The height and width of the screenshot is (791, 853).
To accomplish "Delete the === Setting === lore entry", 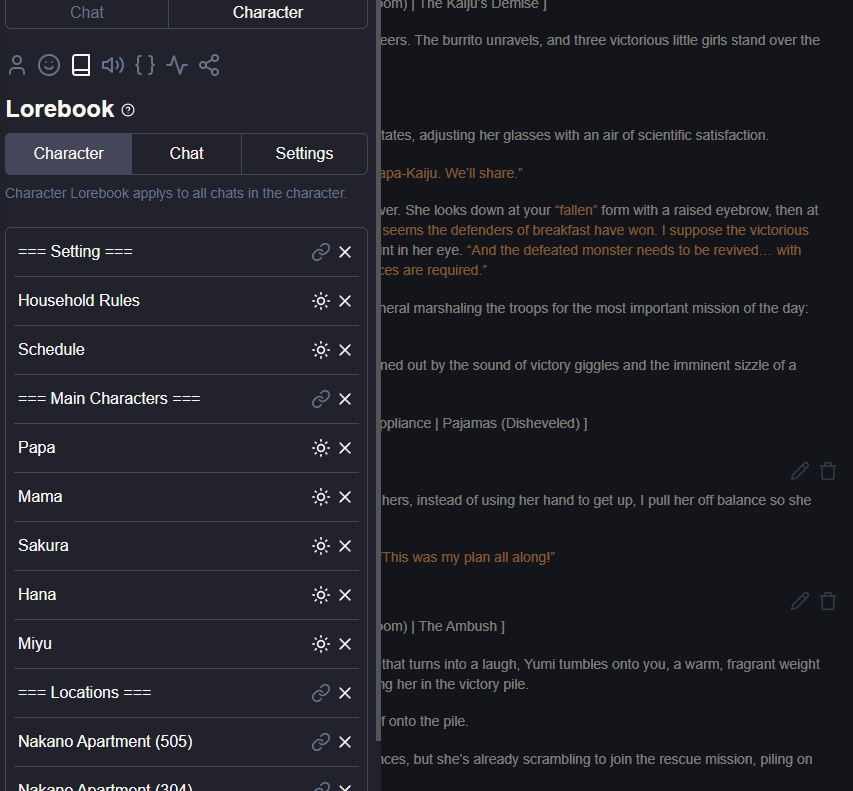I will point(345,252).
